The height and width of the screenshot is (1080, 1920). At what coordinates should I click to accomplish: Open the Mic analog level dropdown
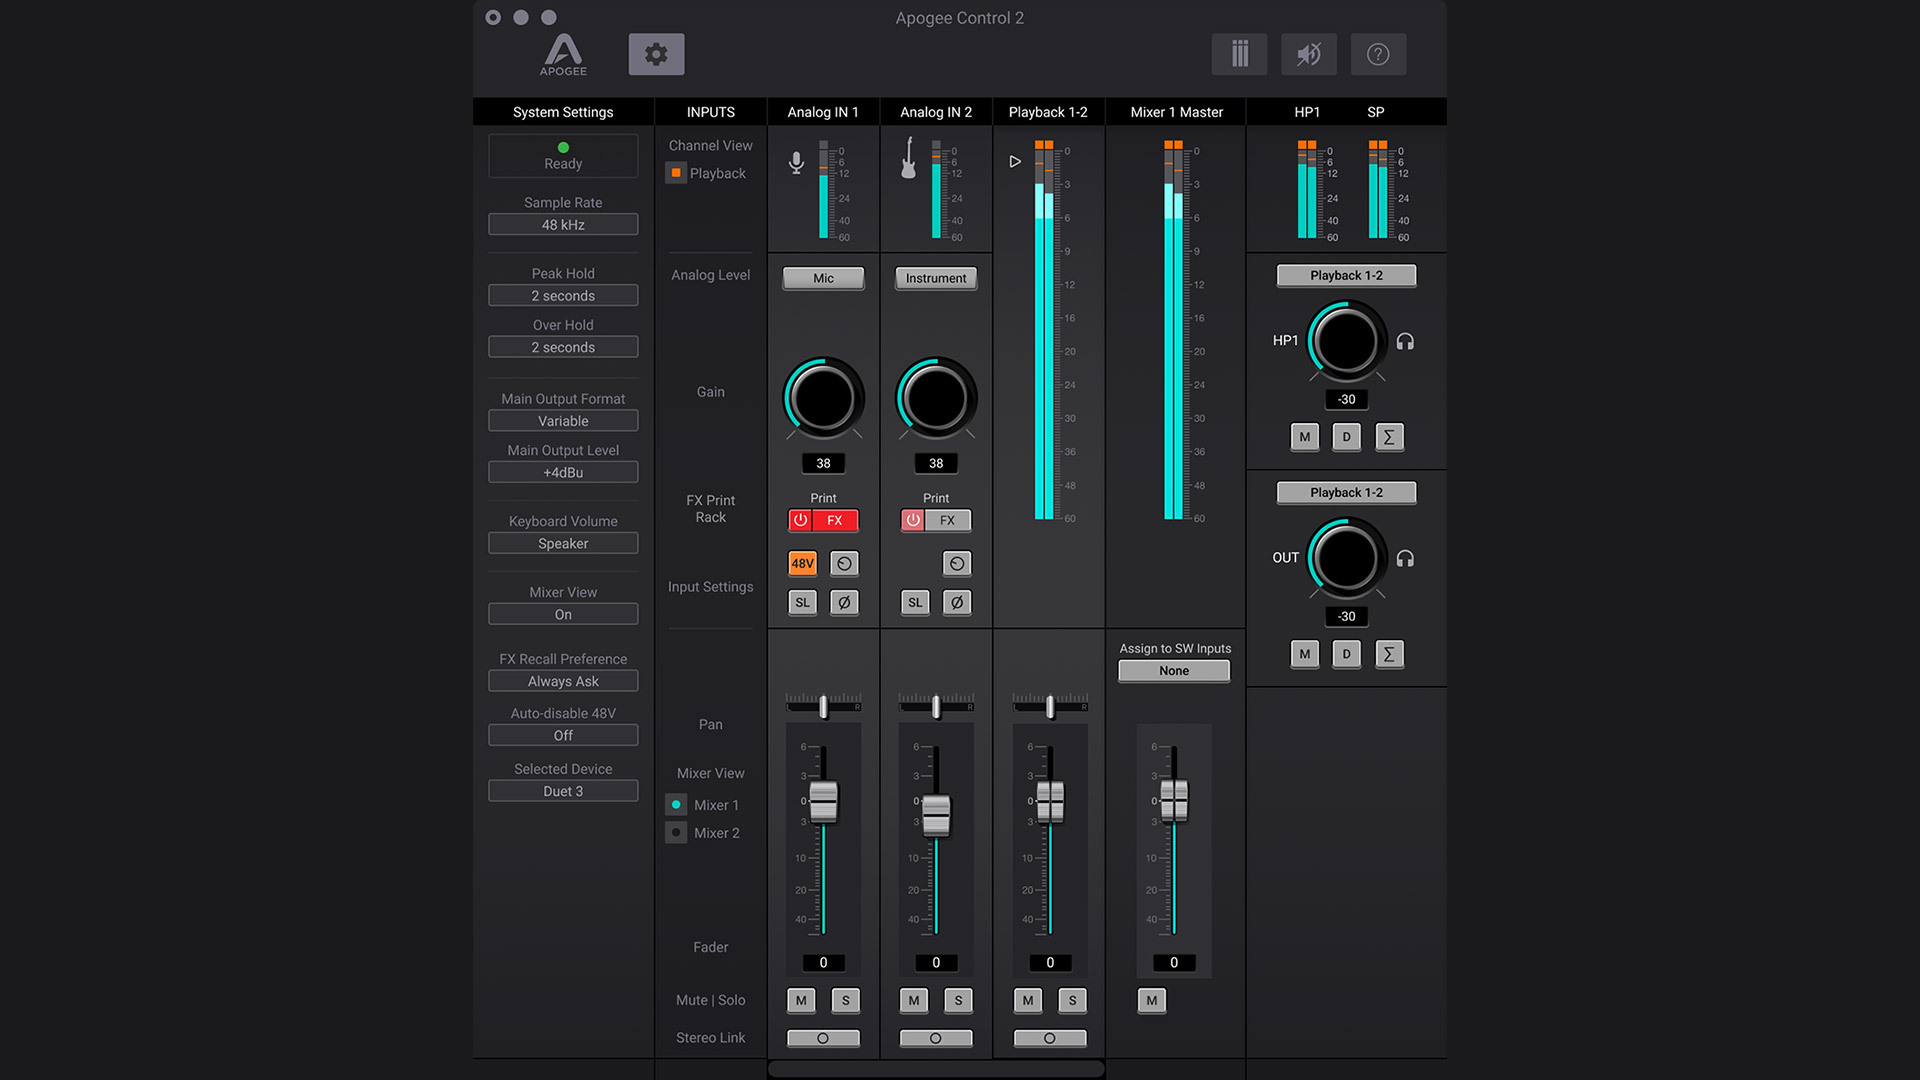(823, 278)
